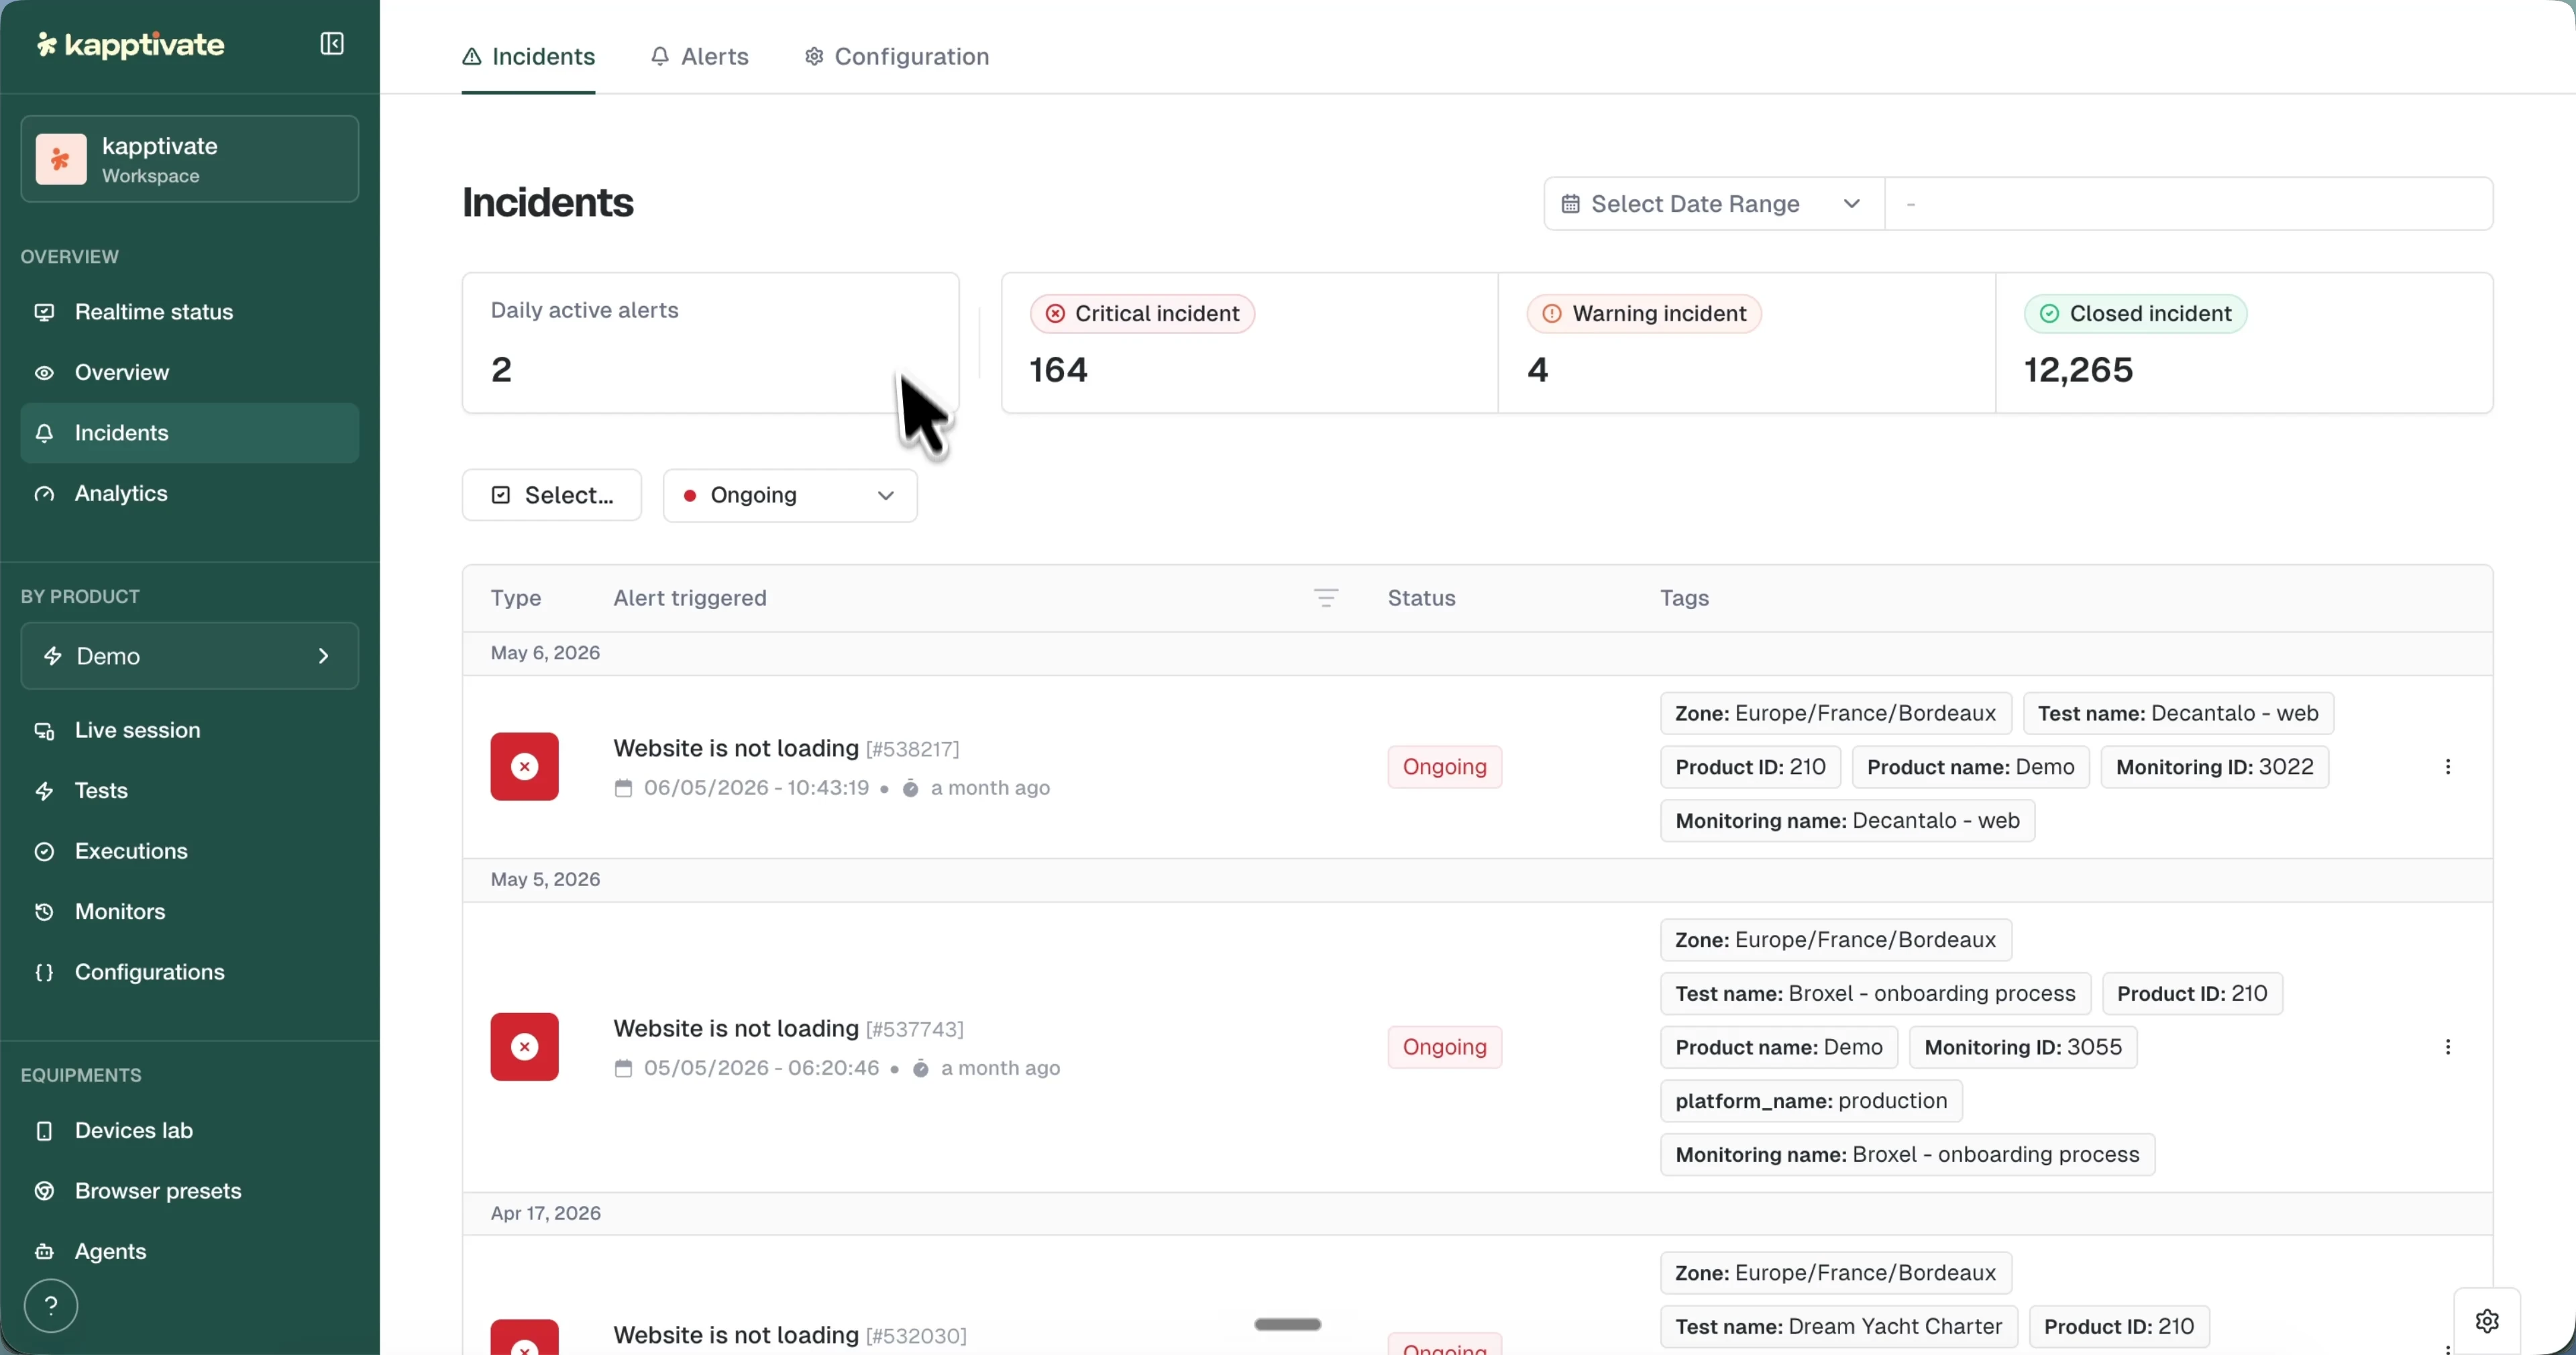Open Configurations in sidebar
2576x1355 pixels.
190,972
